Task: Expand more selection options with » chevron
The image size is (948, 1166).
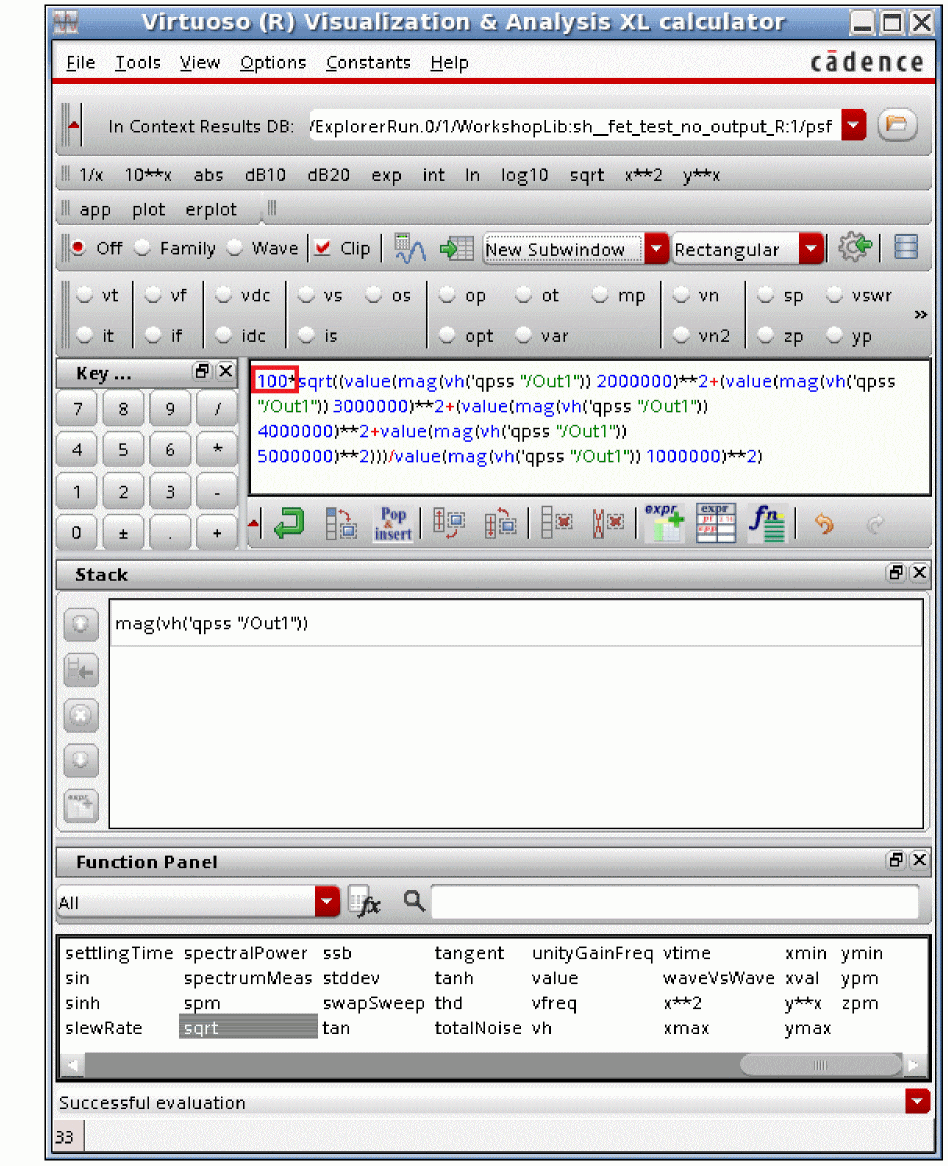Action: (920, 315)
